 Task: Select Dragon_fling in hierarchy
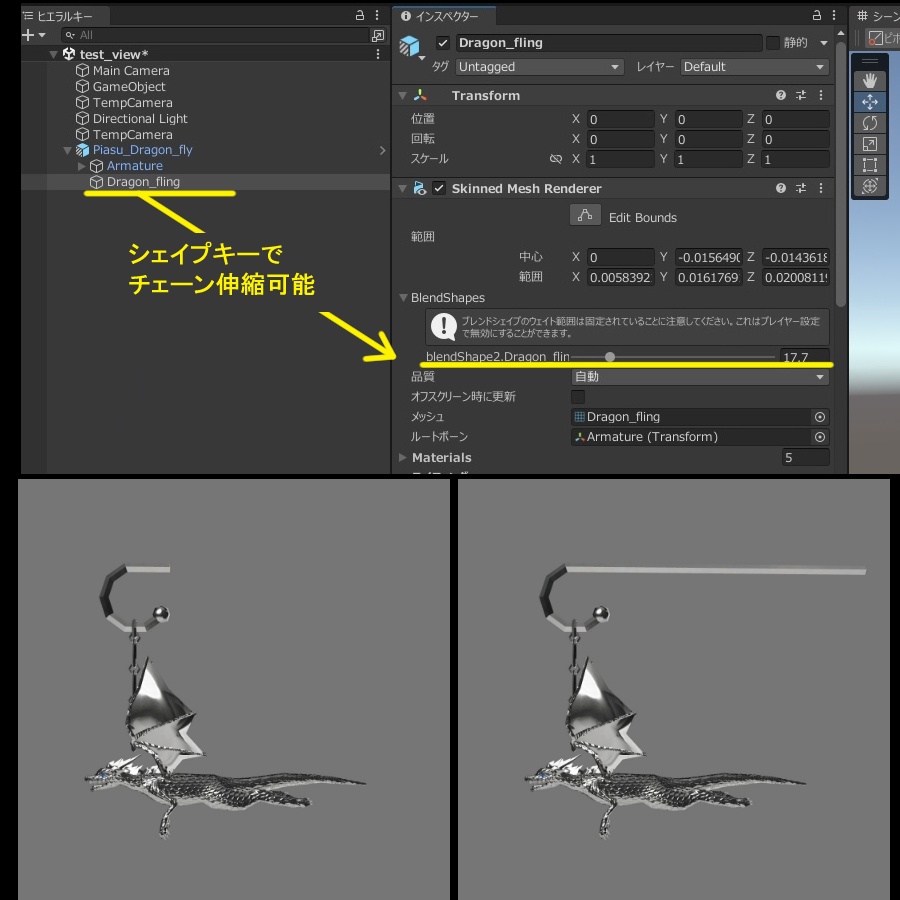tap(143, 182)
